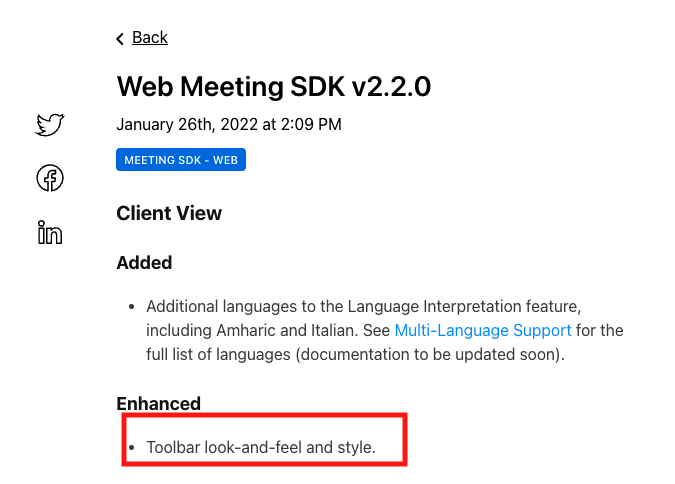Click the 2:09 PM timestamp

pyautogui.click(x=310, y=125)
